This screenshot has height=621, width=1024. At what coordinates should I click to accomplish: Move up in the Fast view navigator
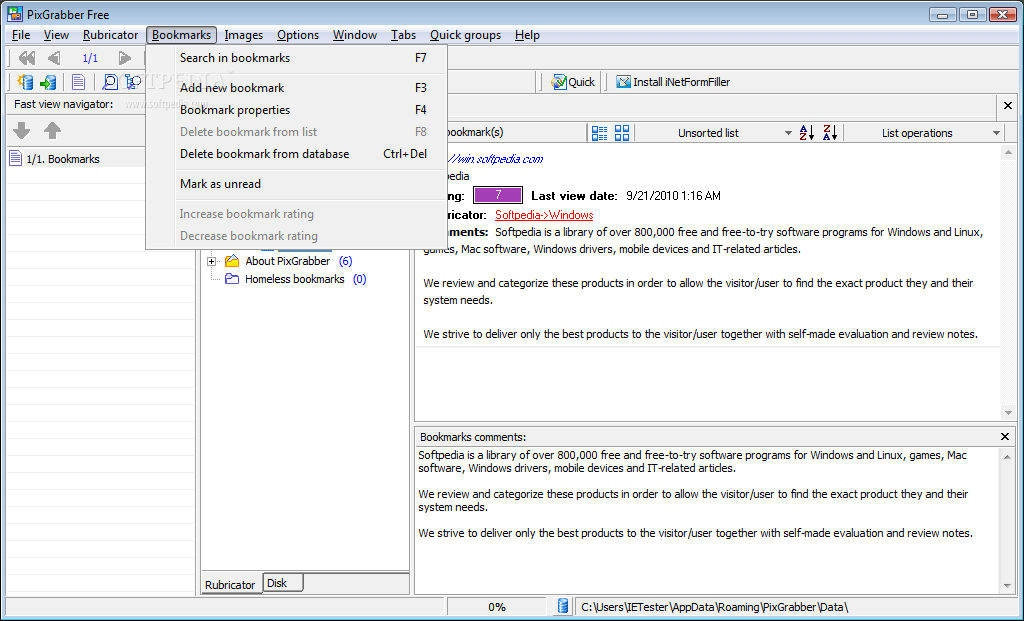pyautogui.click(x=52, y=131)
